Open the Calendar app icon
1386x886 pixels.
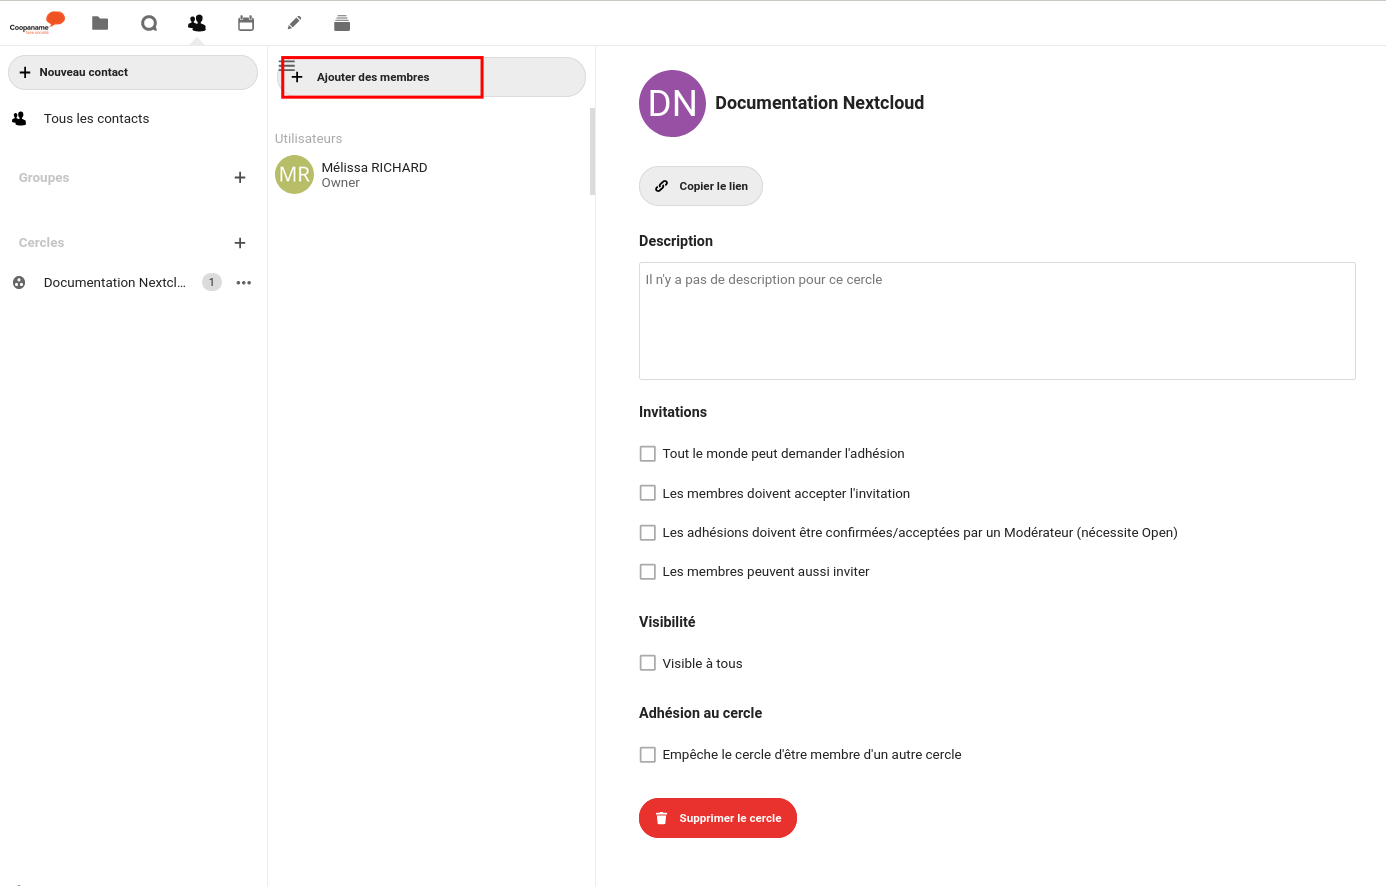[246, 23]
